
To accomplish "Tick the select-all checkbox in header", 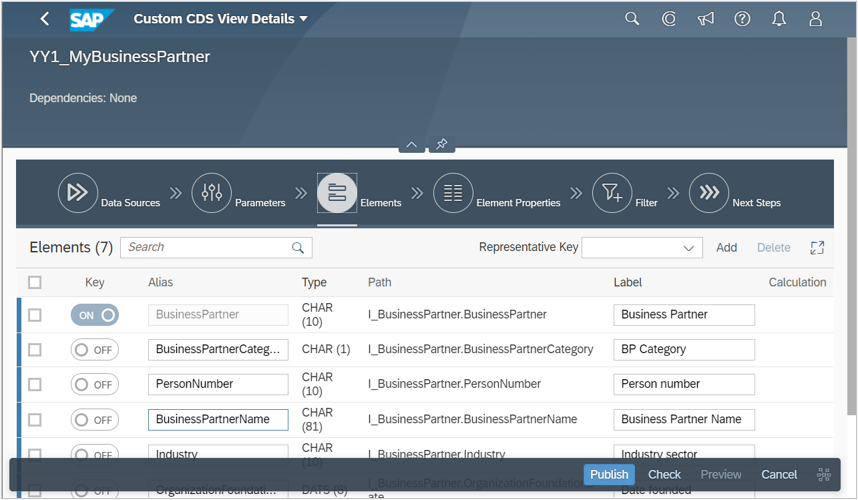I will [35, 282].
